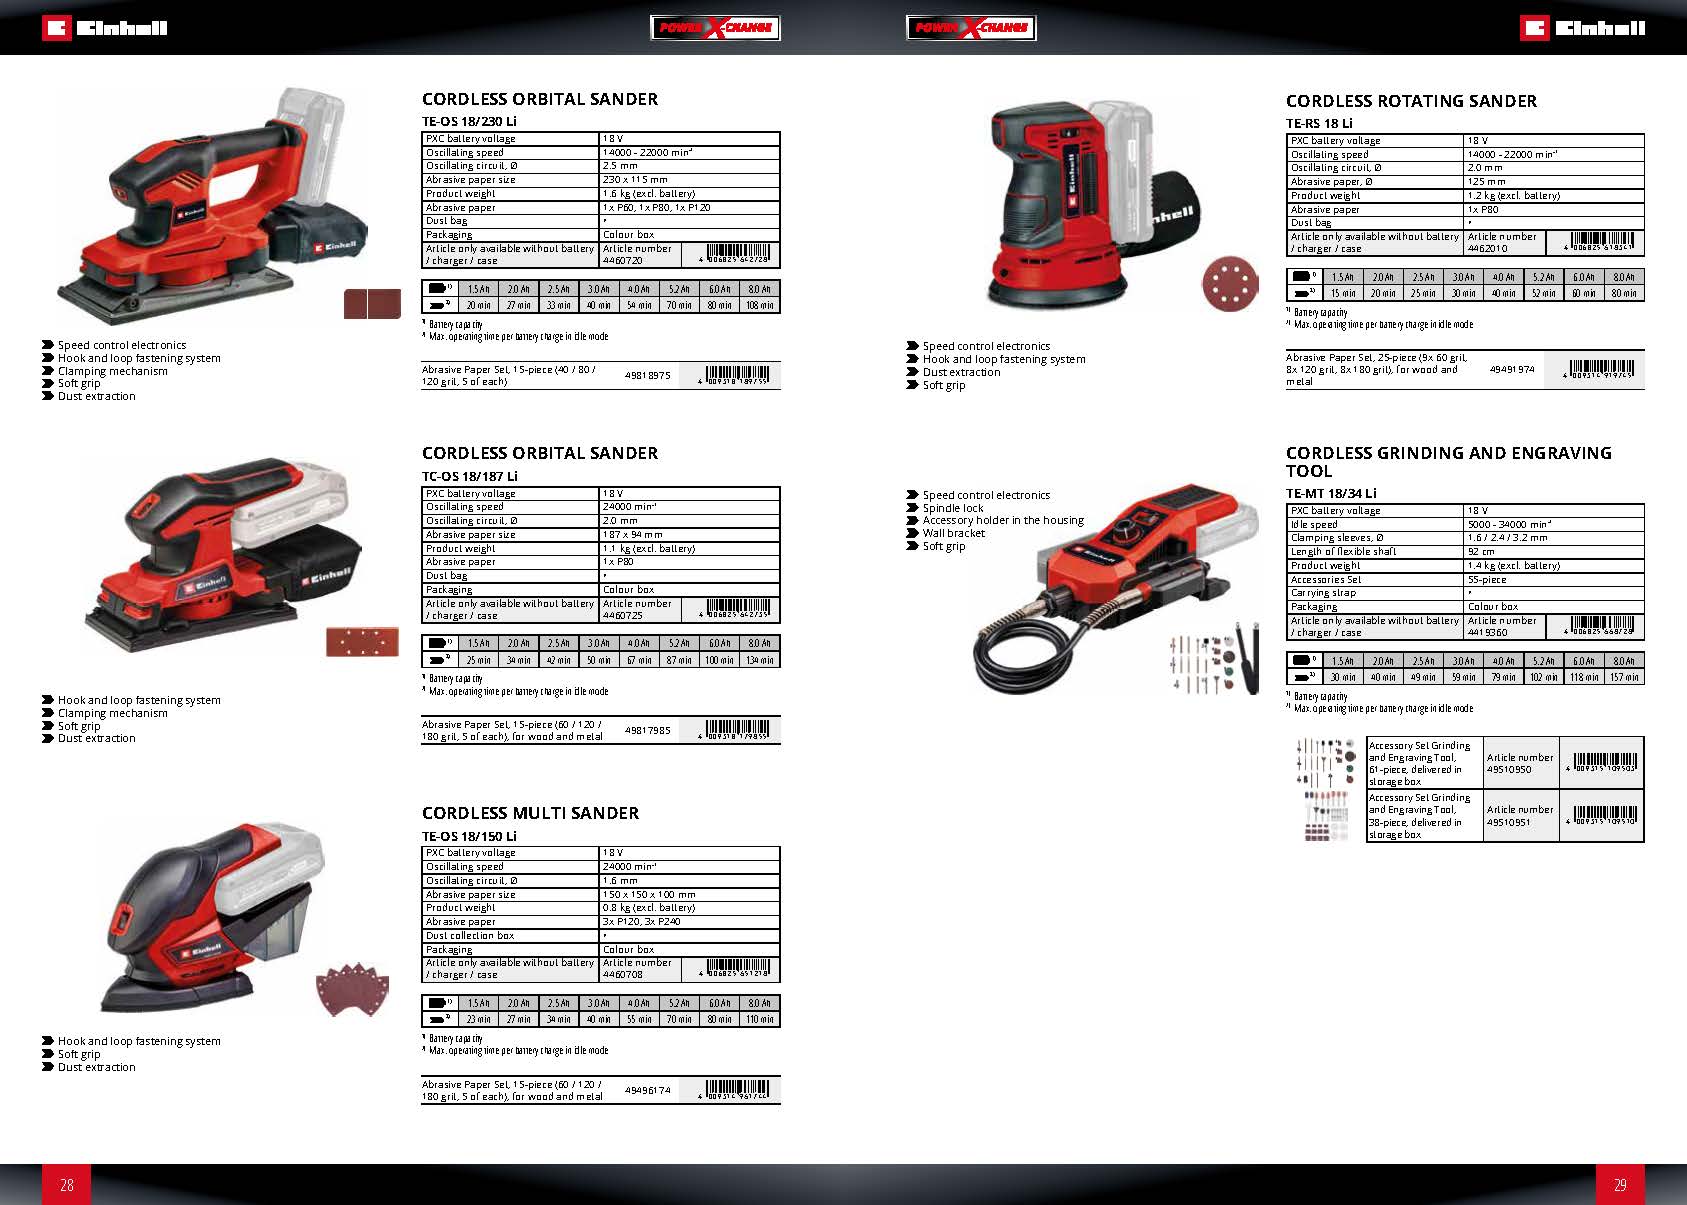Click the triangular abrasive sheets image by the multi sander

[351, 988]
